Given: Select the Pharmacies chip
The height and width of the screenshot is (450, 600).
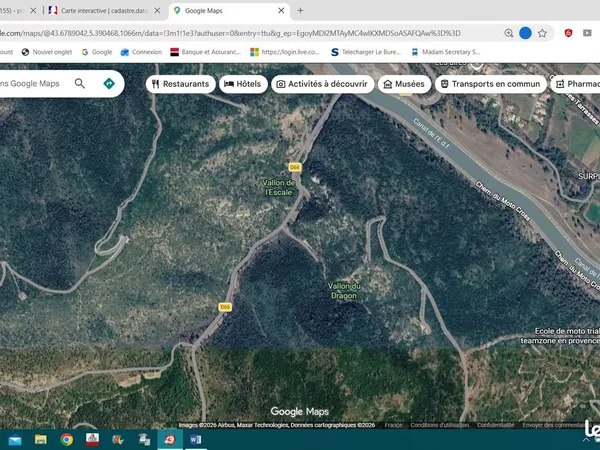Looking at the screenshot, I should 576,84.
